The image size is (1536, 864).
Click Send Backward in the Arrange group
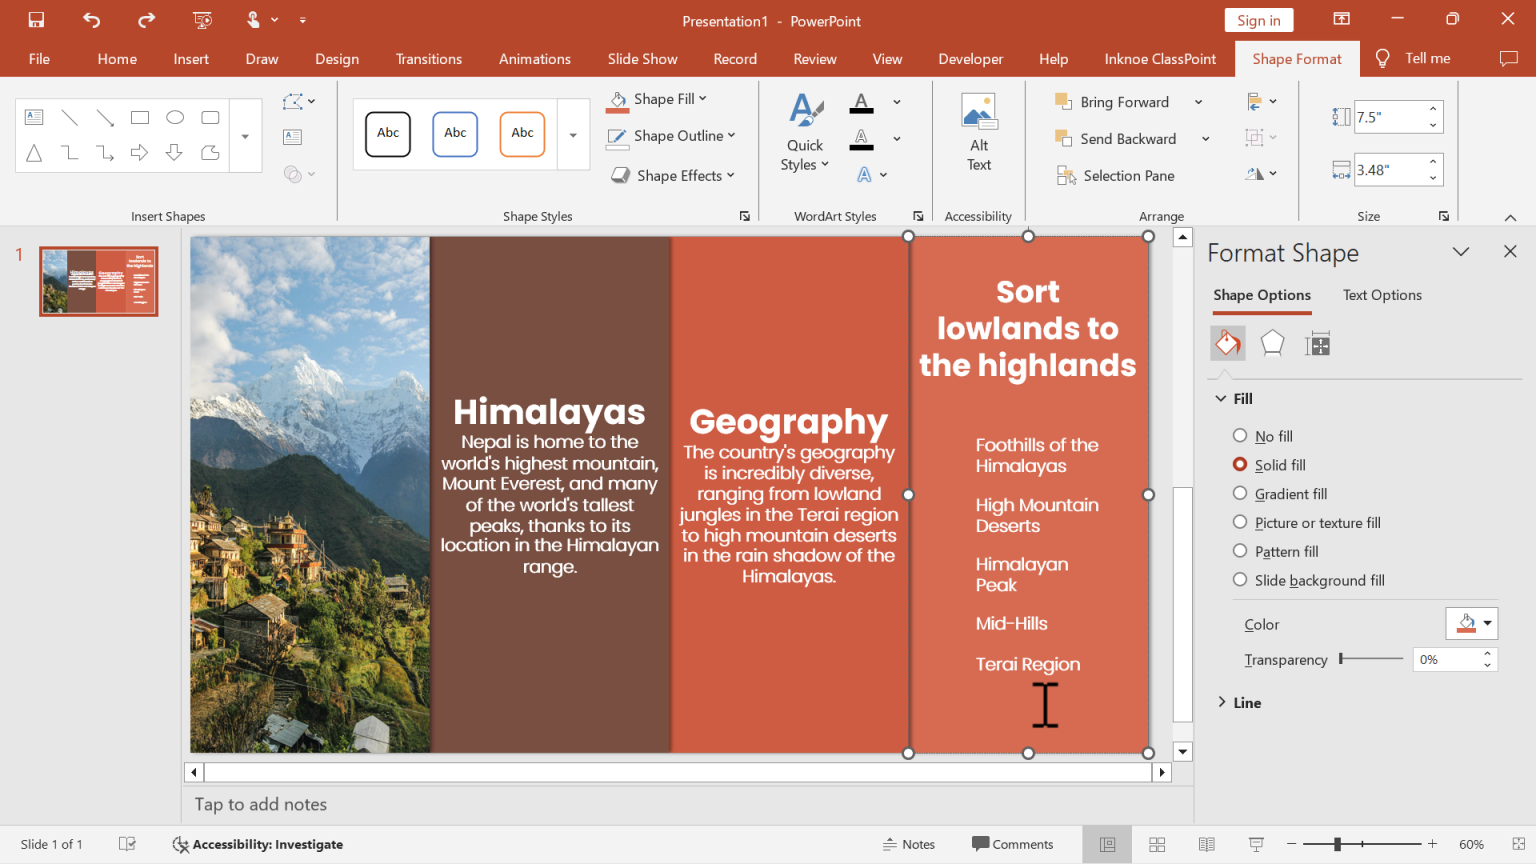[1122, 138]
